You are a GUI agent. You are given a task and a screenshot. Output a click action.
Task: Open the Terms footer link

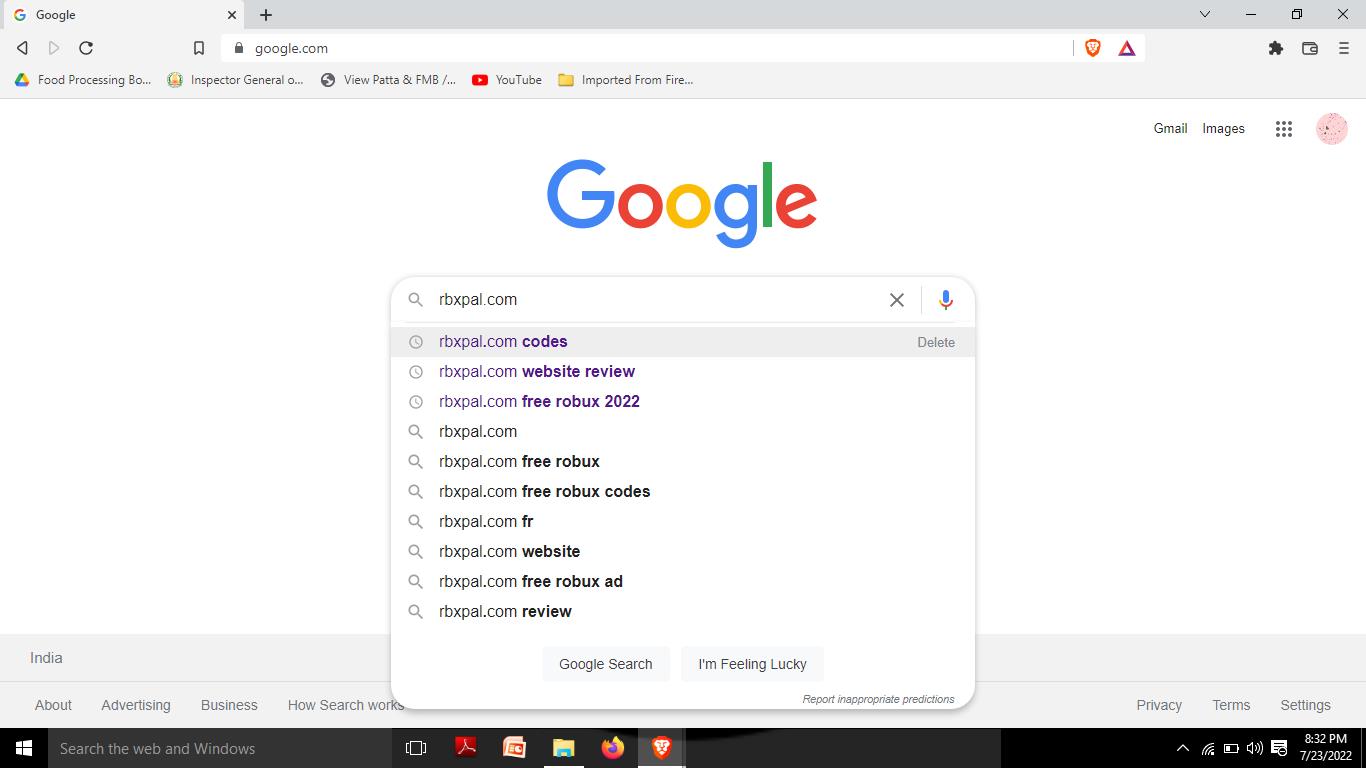click(x=1231, y=705)
